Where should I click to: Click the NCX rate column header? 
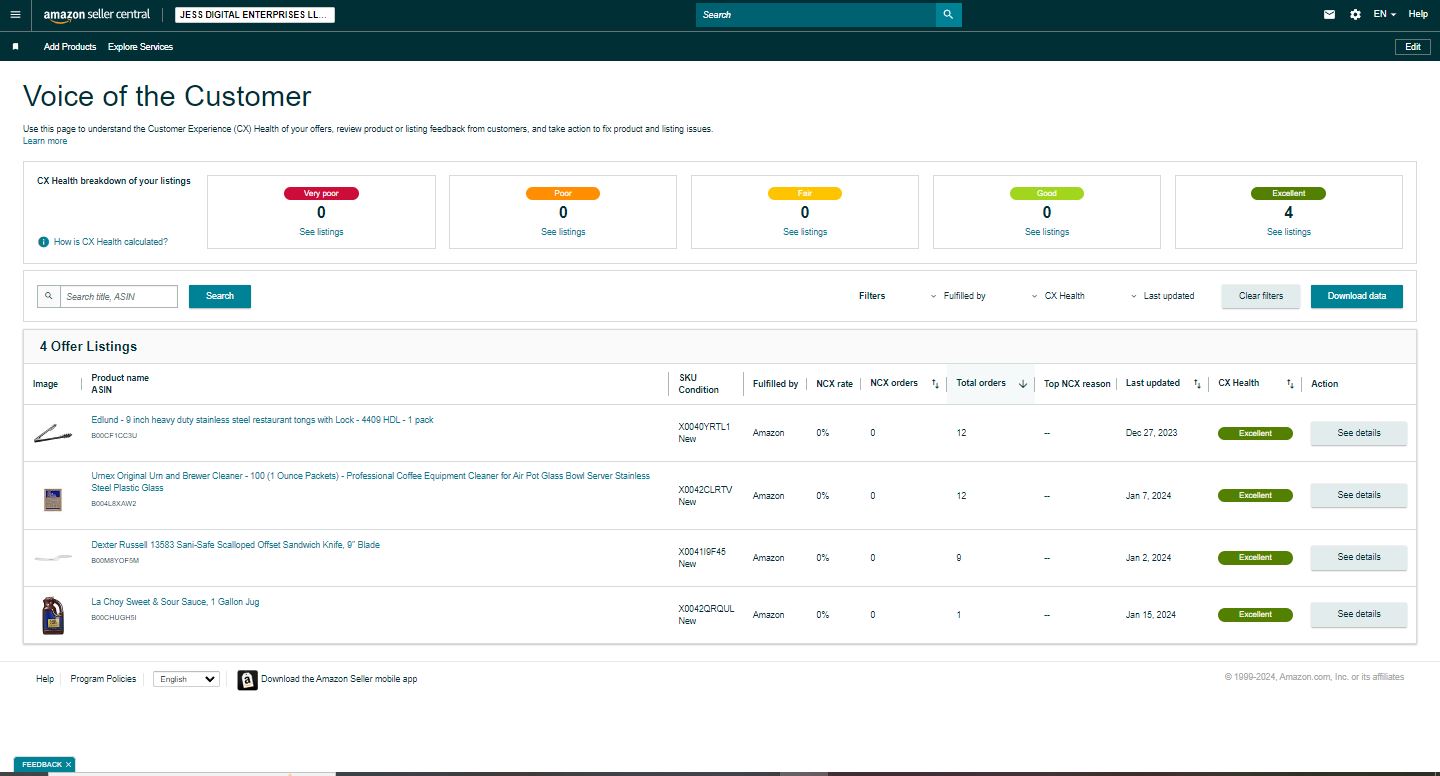click(834, 384)
